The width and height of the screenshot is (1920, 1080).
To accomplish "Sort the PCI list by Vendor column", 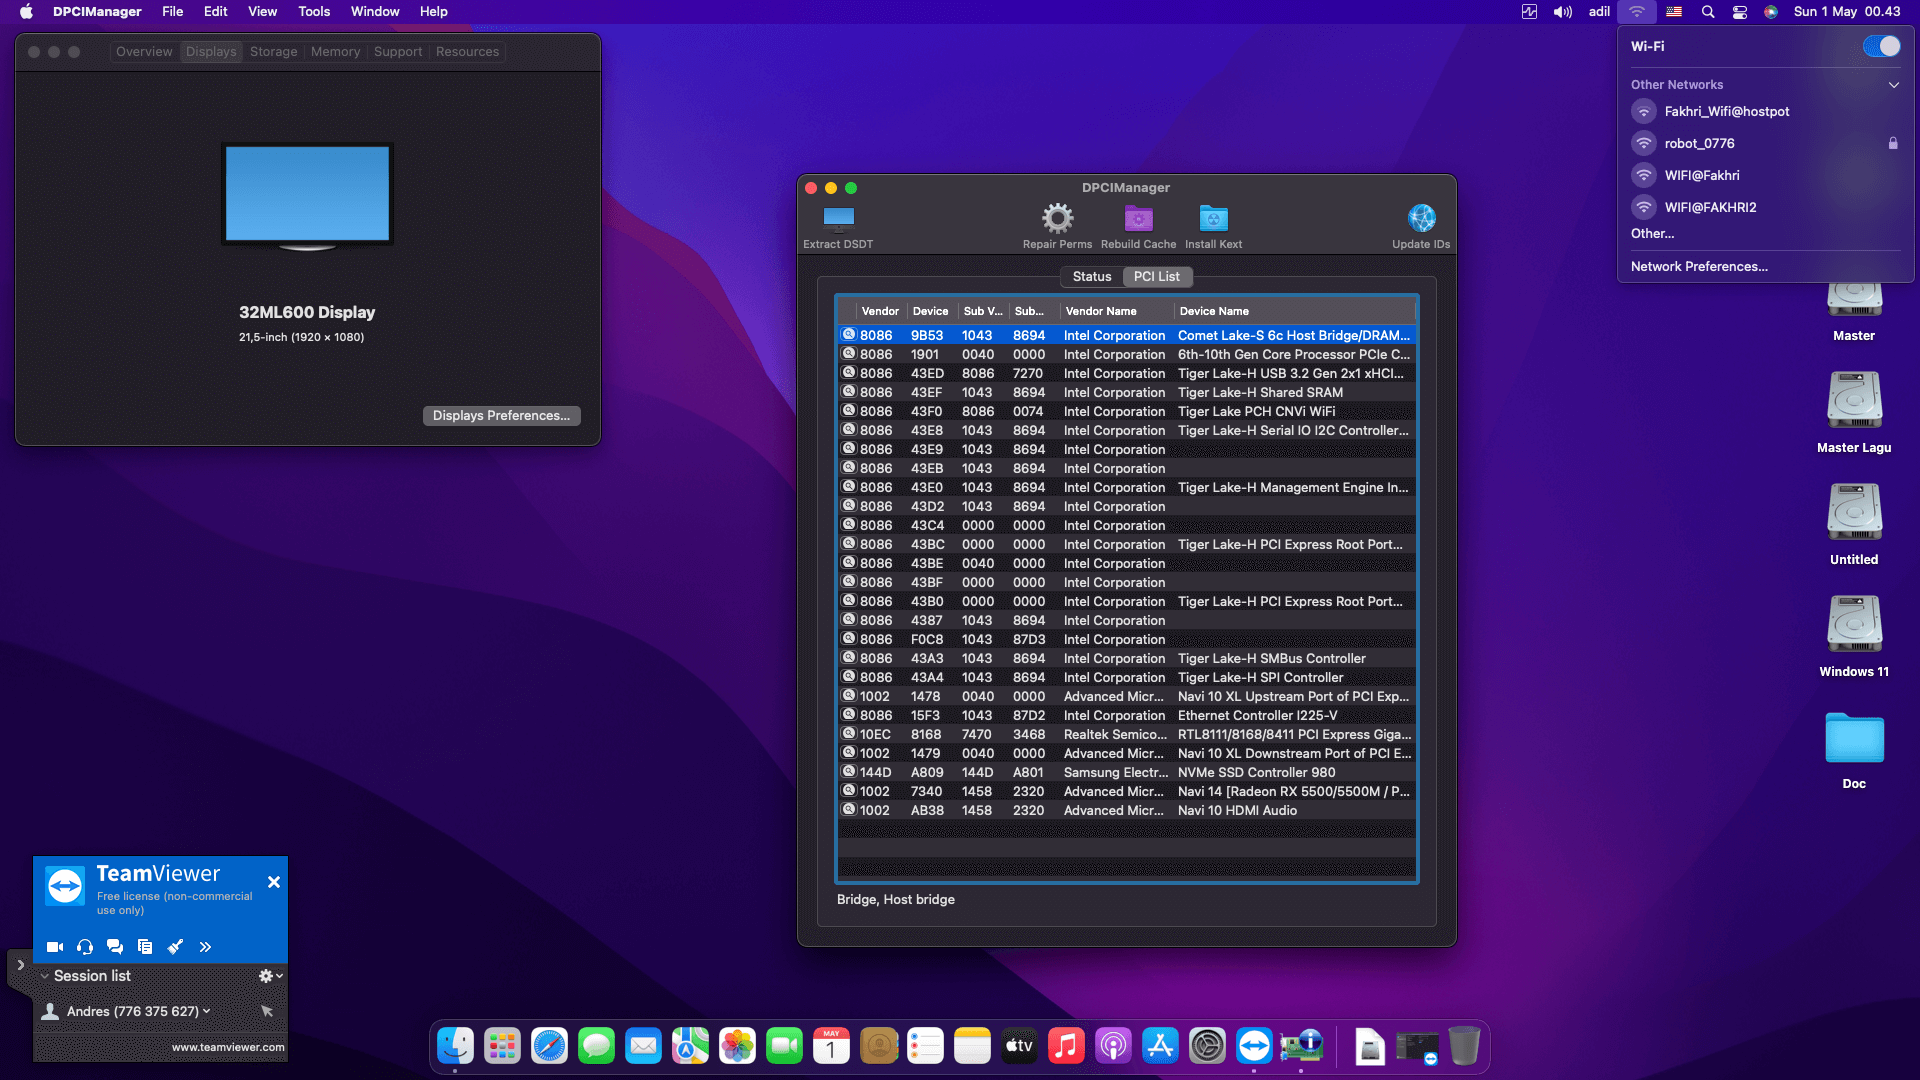I will (880, 311).
